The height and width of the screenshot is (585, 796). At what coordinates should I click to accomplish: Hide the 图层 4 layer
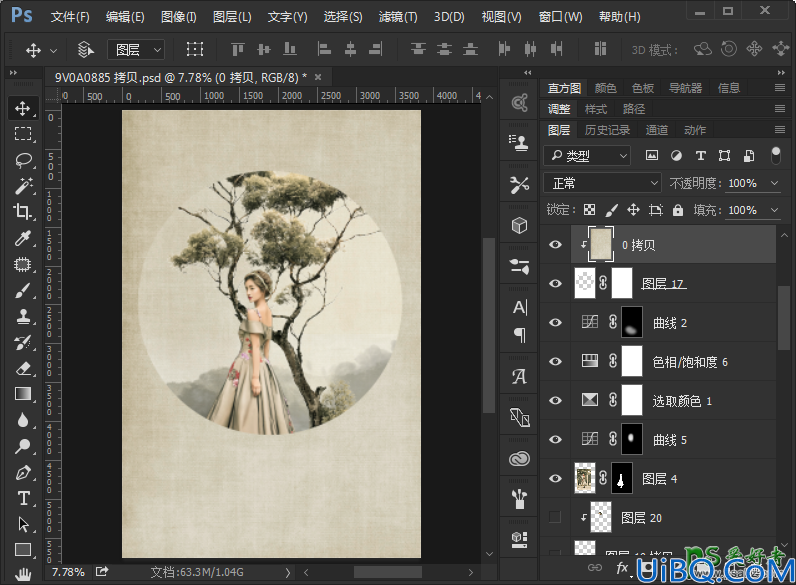pyautogui.click(x=555, y=478)
